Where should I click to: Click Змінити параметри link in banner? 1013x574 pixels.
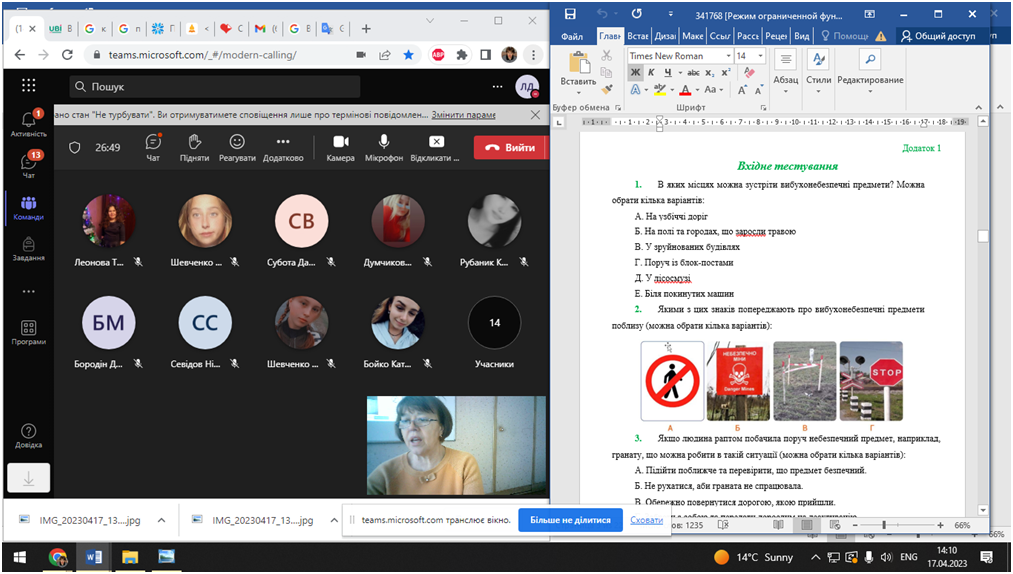coord(463,114)
